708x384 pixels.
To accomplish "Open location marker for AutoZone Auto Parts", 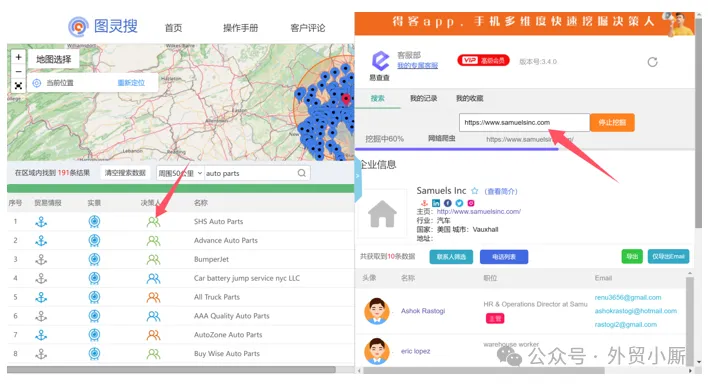I will point(94,335).
